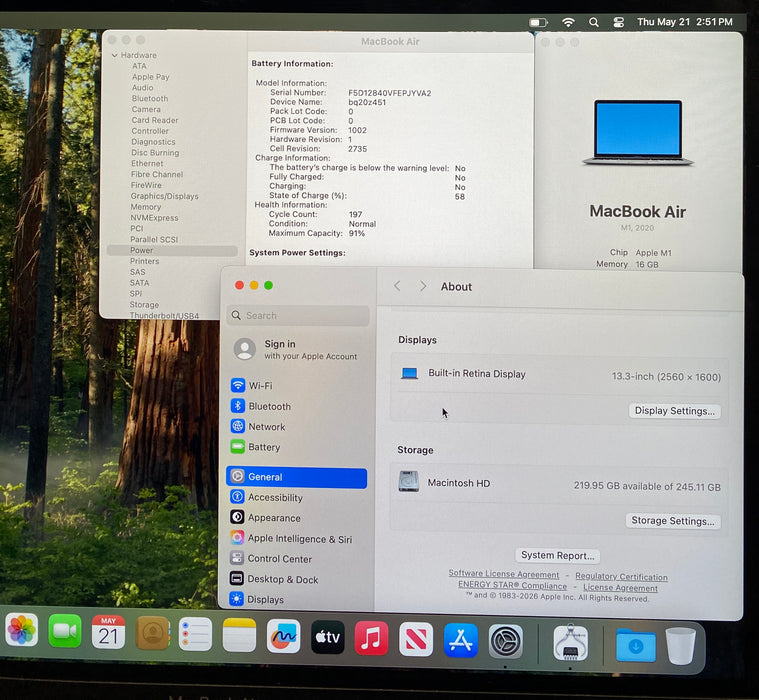Launch Freeform from the Dock

point(283,636)
